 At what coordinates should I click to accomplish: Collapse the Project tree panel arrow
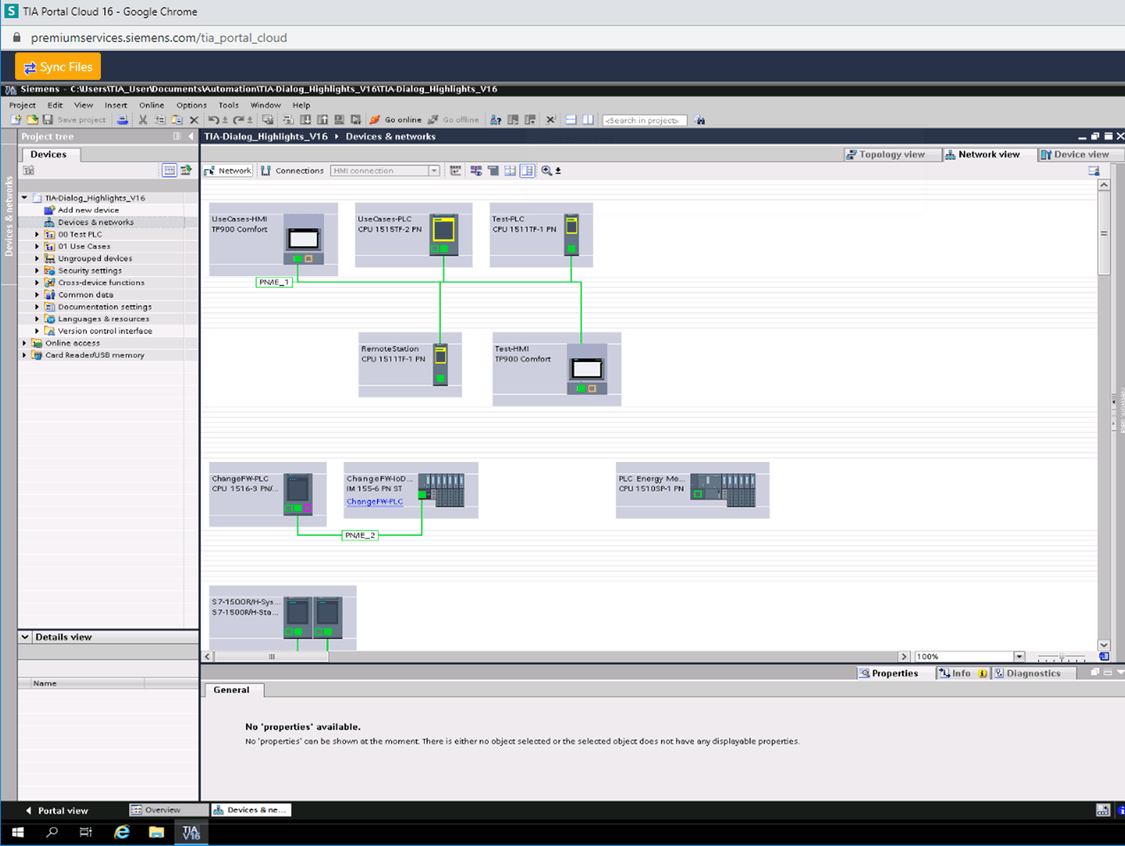(x=191, y=136)
